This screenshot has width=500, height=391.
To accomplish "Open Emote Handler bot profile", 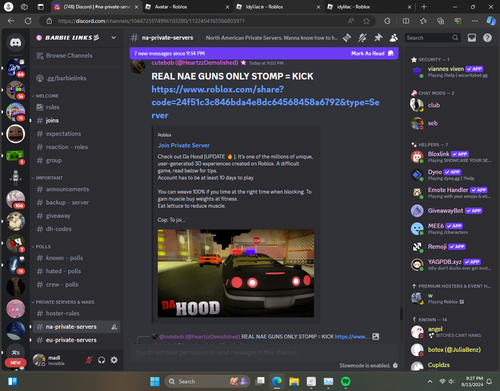I will 451,192.
